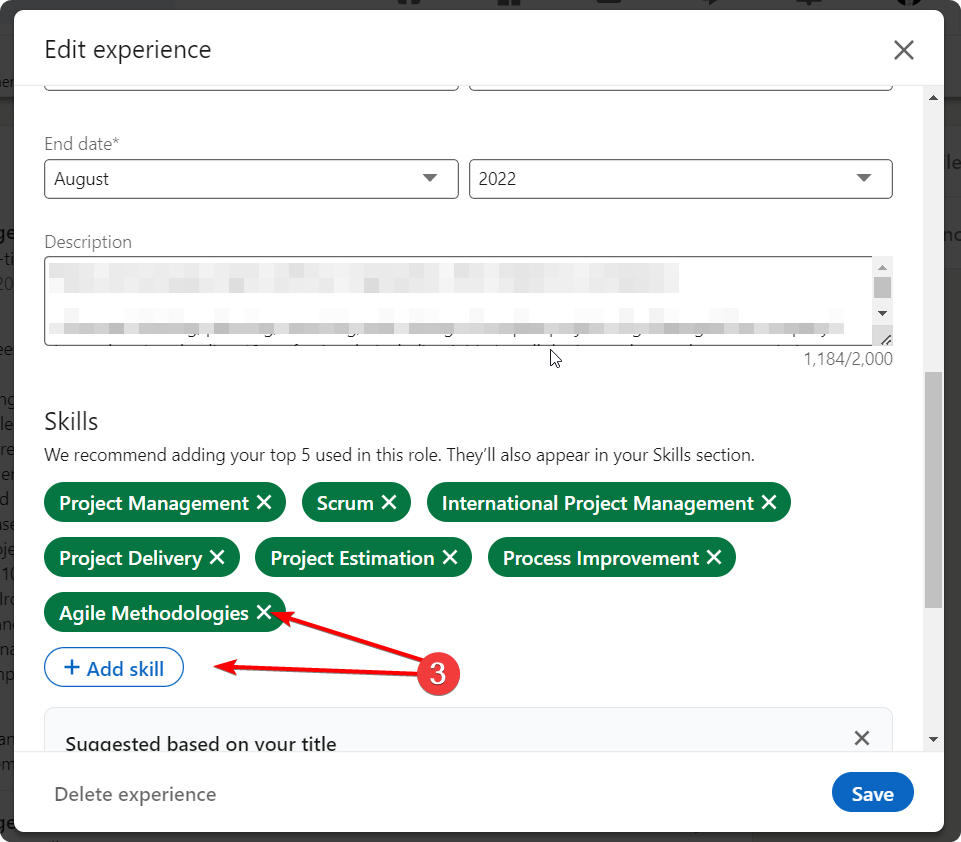Grab the description resize handle
Image resolution: width=961 pixels, height=842 pixels.
coord(885,339)
